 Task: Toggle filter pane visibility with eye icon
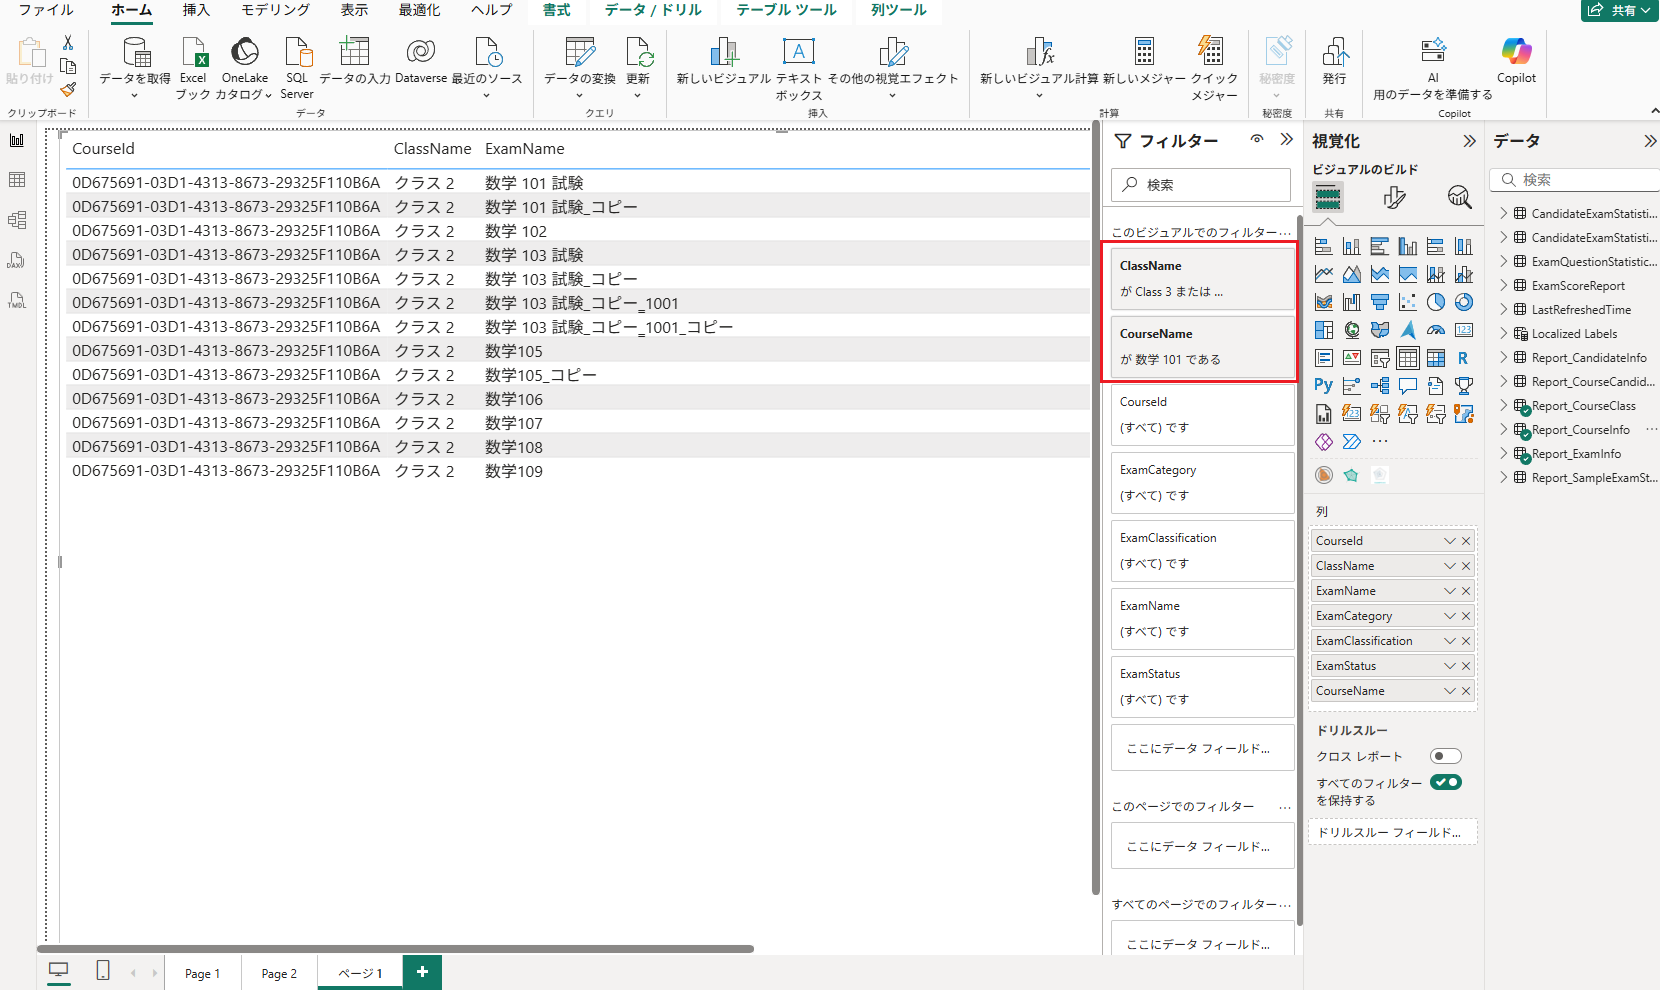click(1256, 140)
